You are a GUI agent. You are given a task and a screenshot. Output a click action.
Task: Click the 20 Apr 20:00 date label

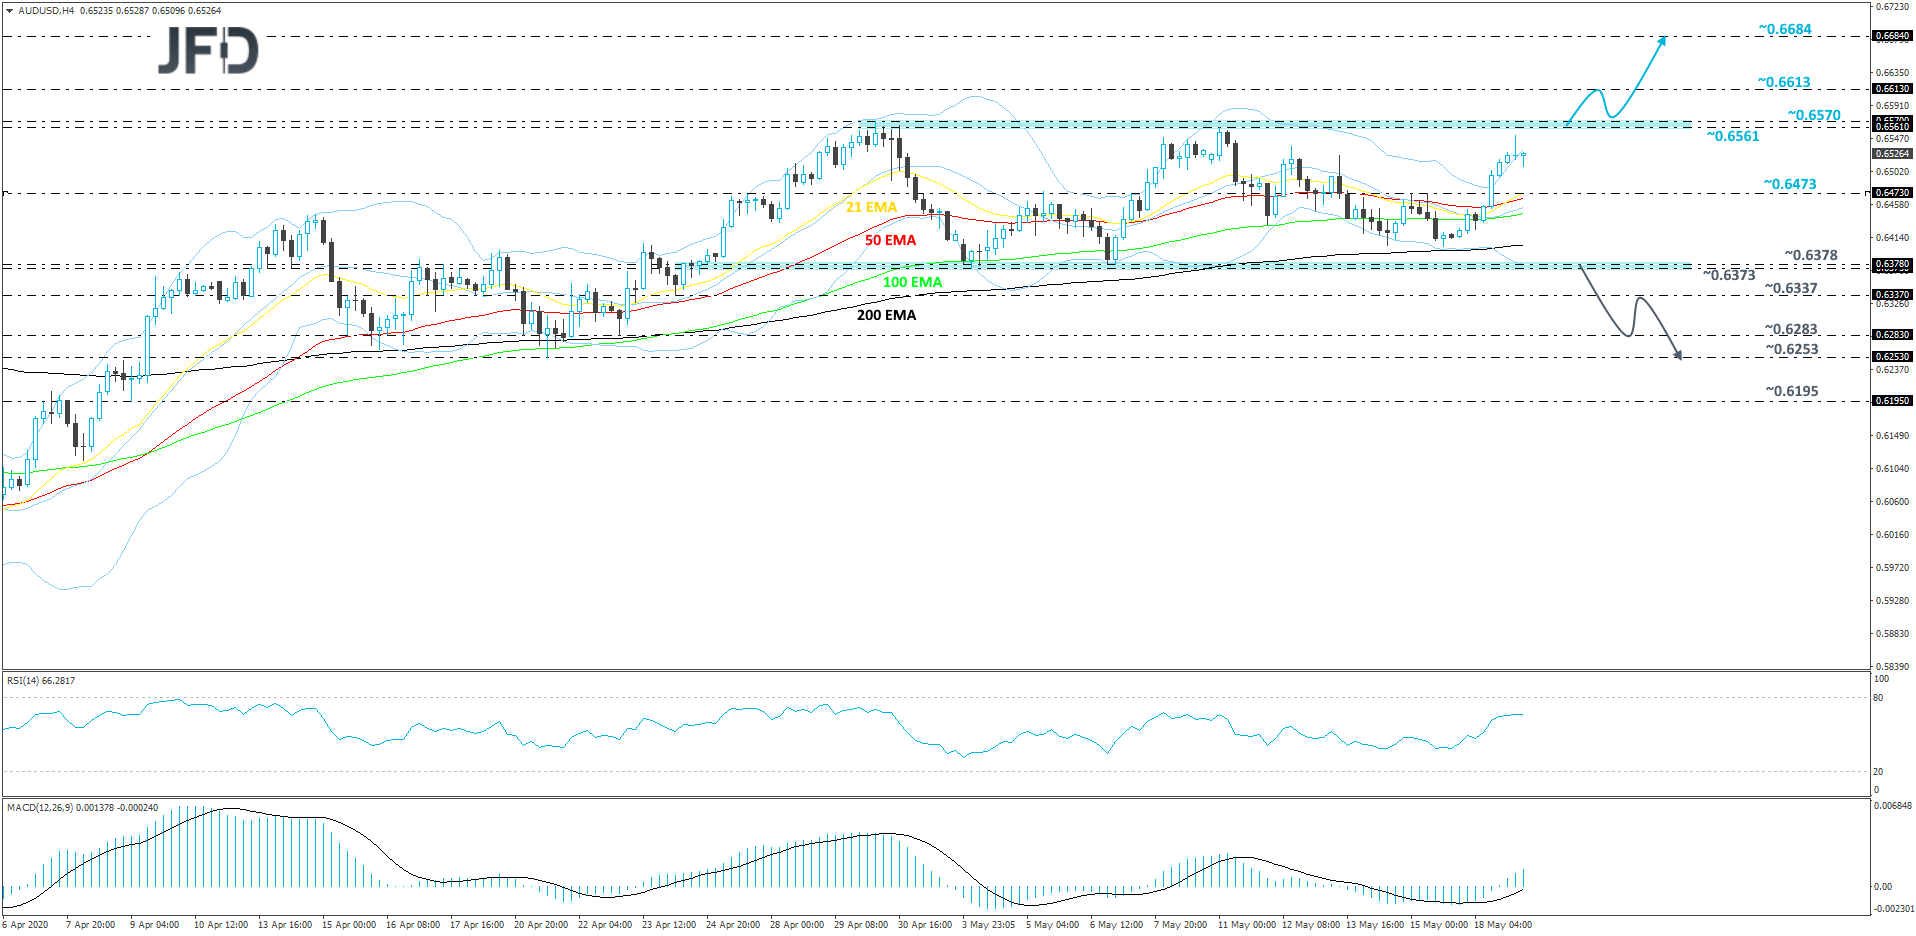click(x=541, y=925)
